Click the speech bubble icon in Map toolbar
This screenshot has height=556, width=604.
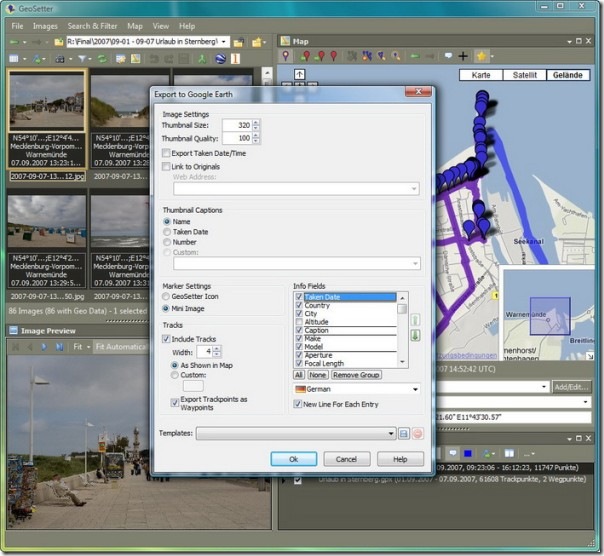448,56
